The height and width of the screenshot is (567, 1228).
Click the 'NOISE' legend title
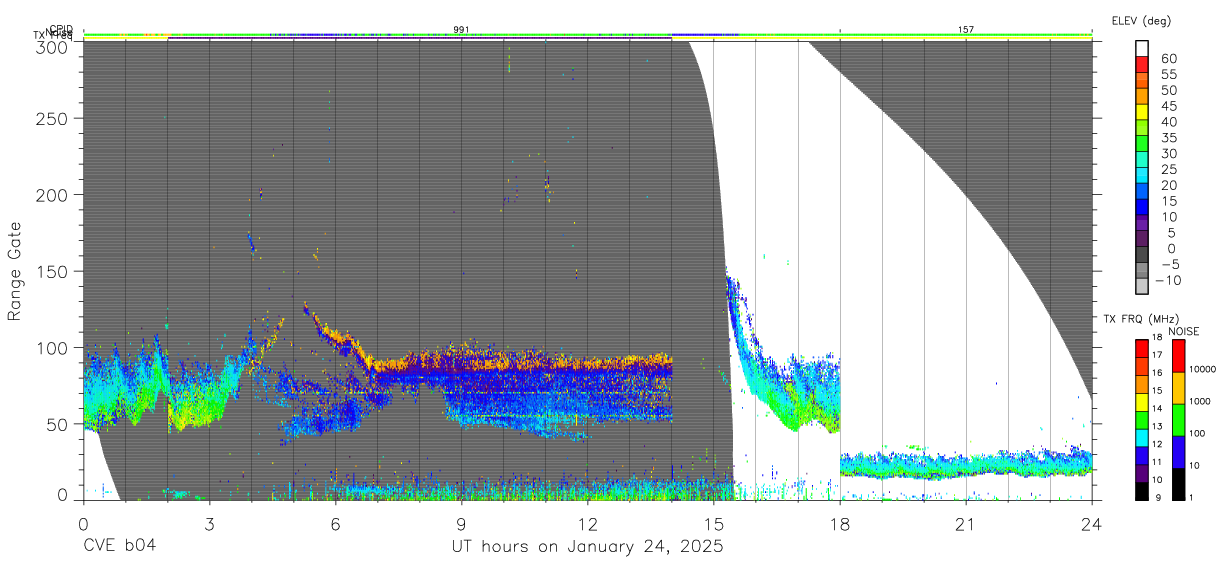pyautogui.click(x=1183, y=330)
